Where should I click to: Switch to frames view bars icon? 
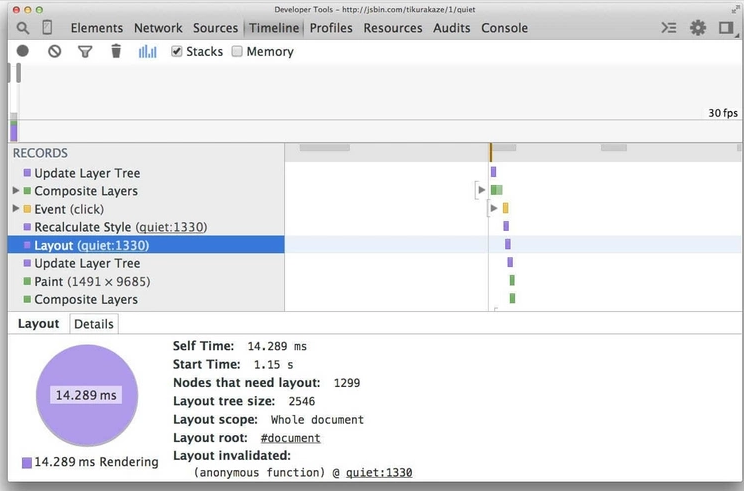tap(148, 51)
